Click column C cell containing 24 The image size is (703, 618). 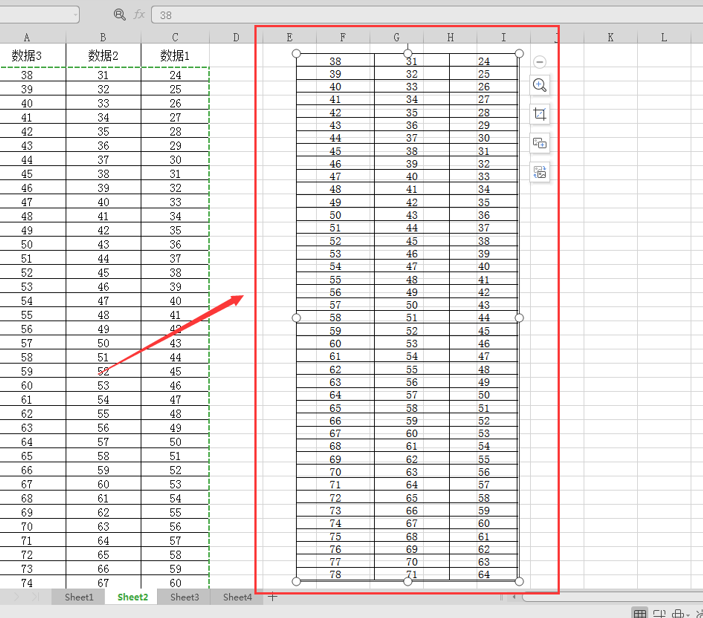tap(175, 75)
